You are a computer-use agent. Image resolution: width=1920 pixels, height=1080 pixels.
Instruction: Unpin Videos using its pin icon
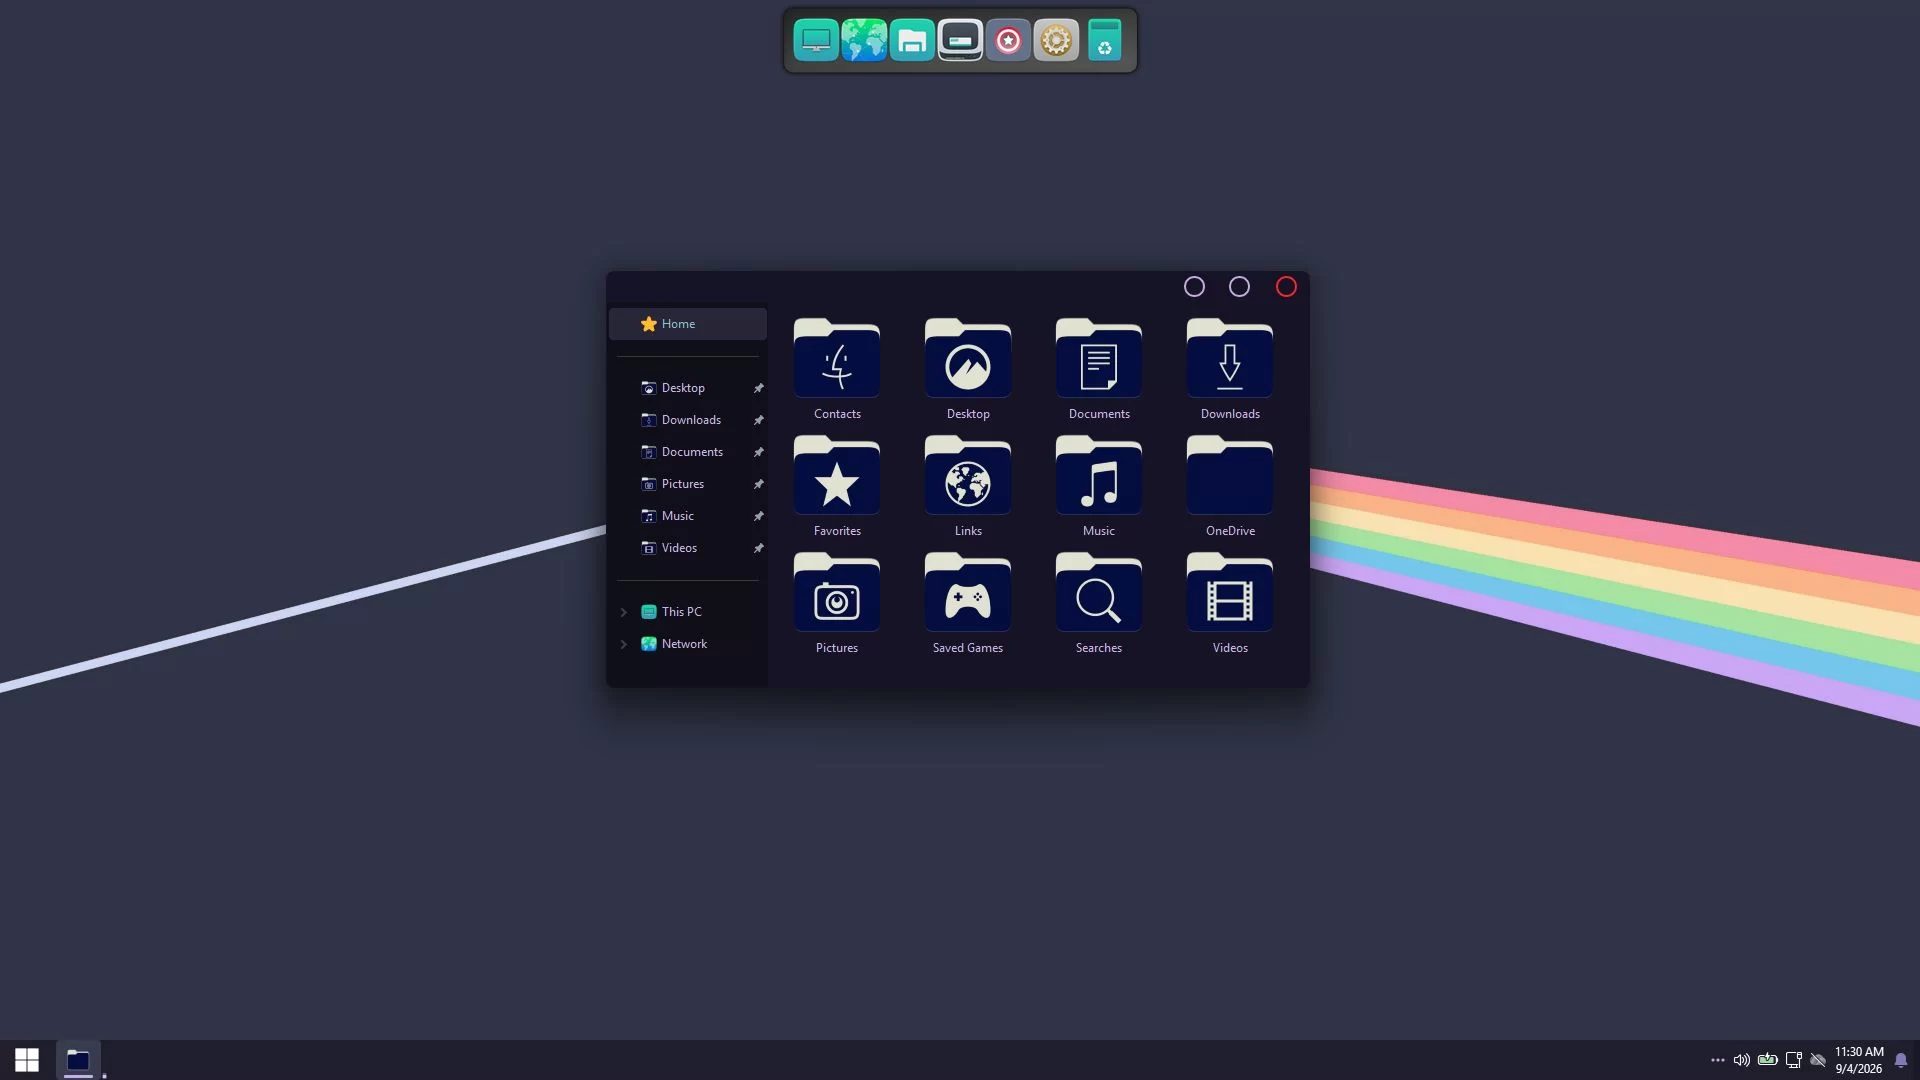pos(758,548)
